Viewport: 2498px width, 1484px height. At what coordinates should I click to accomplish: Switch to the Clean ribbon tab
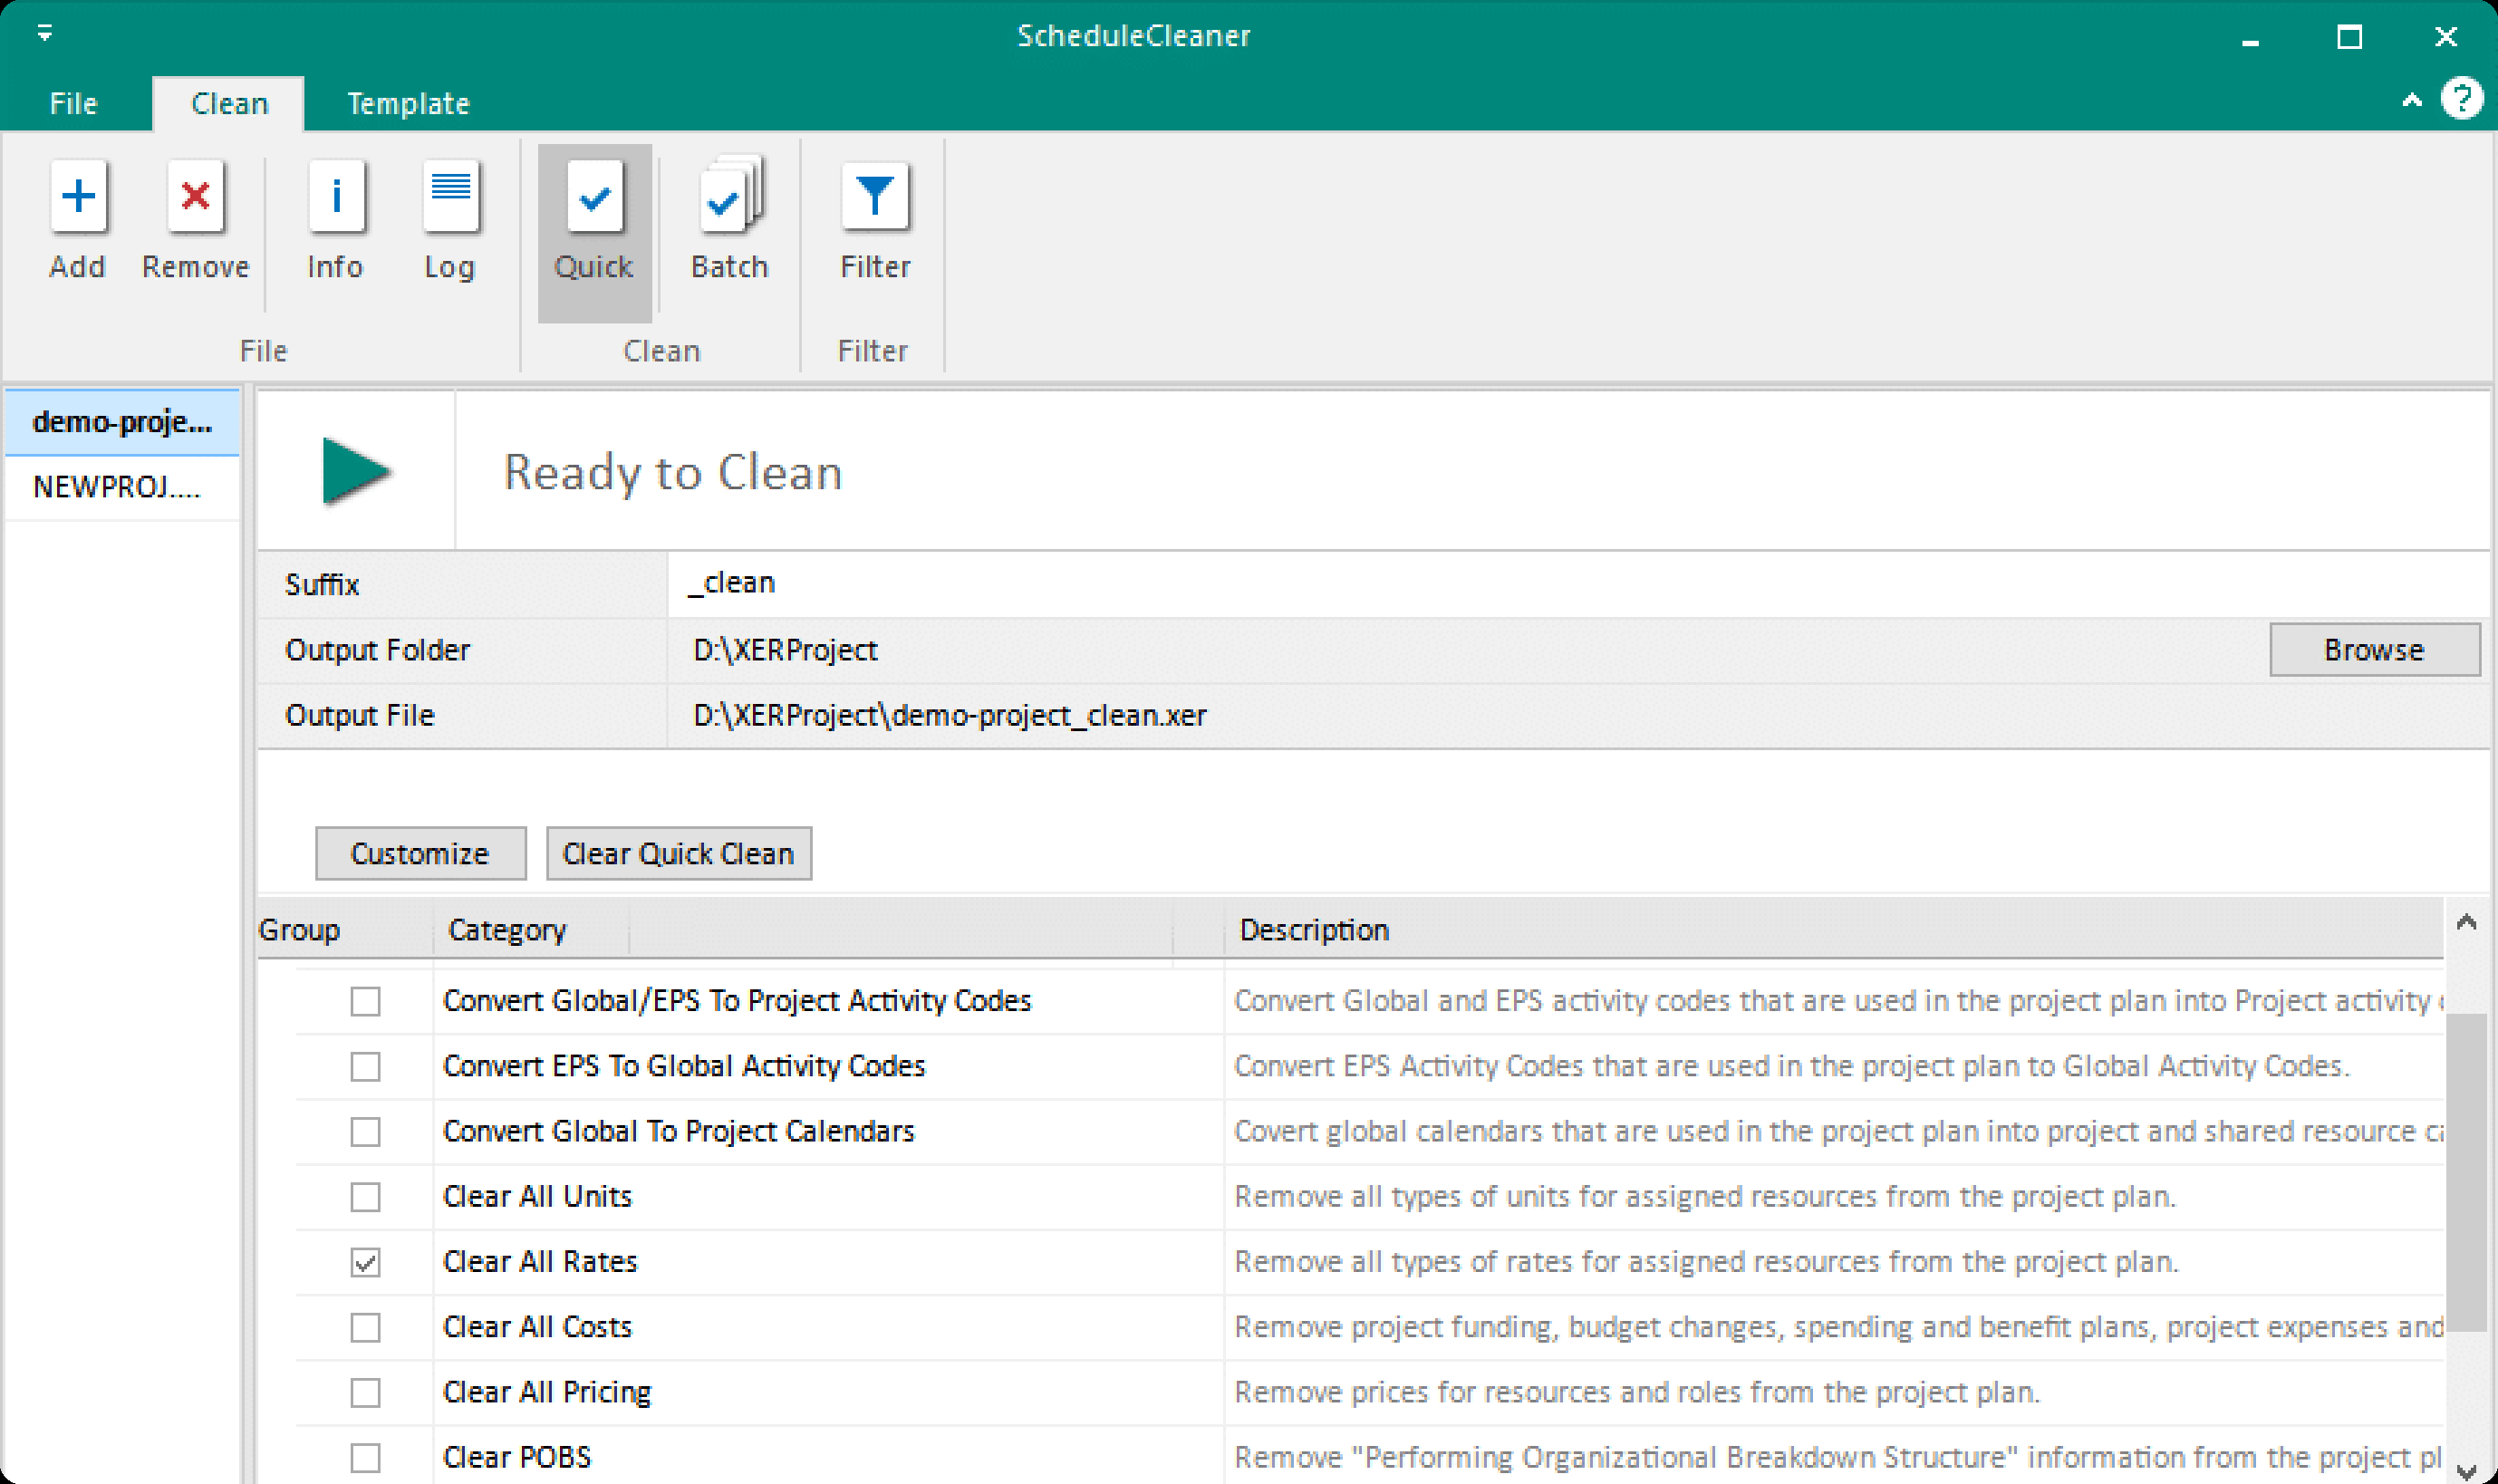point(229,104)
